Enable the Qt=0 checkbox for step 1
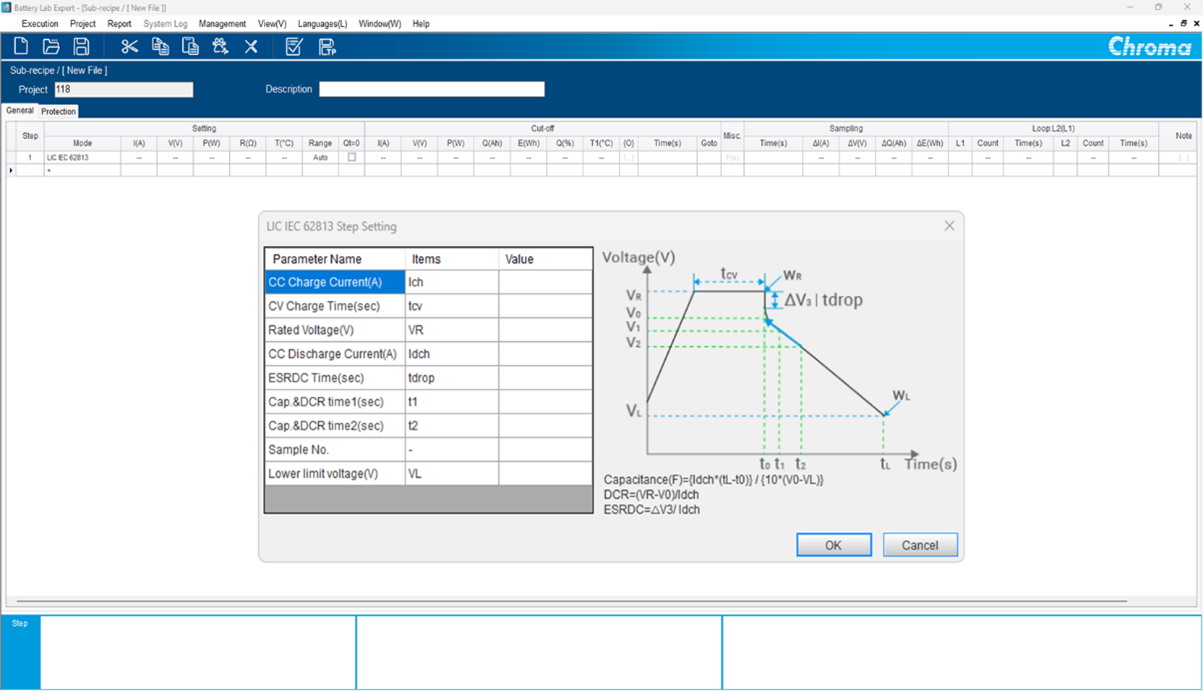This screenshot has width=1203, height=691. (352, 157)
